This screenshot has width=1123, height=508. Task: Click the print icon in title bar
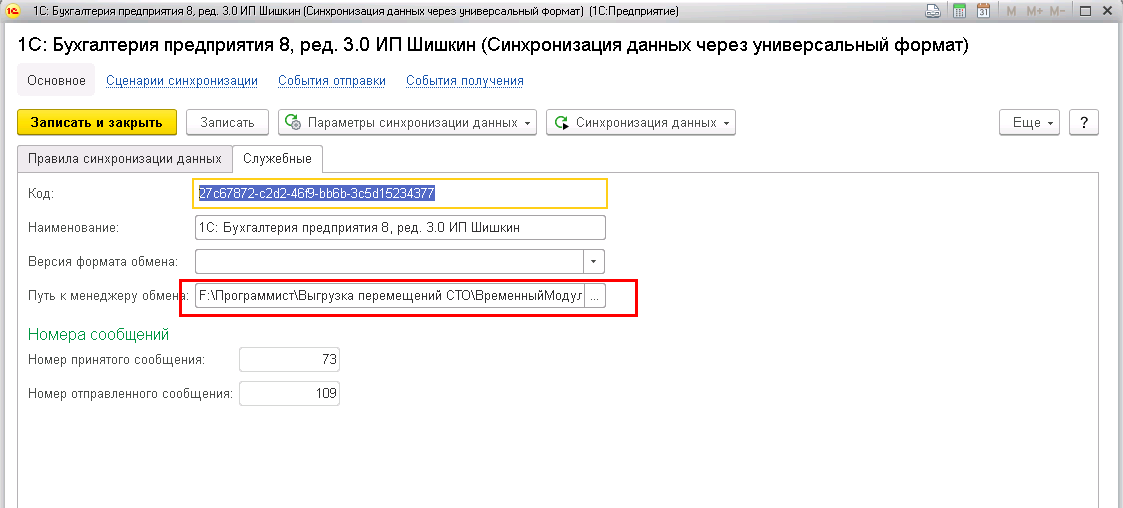pyautogui.click(x=932, y=11)
